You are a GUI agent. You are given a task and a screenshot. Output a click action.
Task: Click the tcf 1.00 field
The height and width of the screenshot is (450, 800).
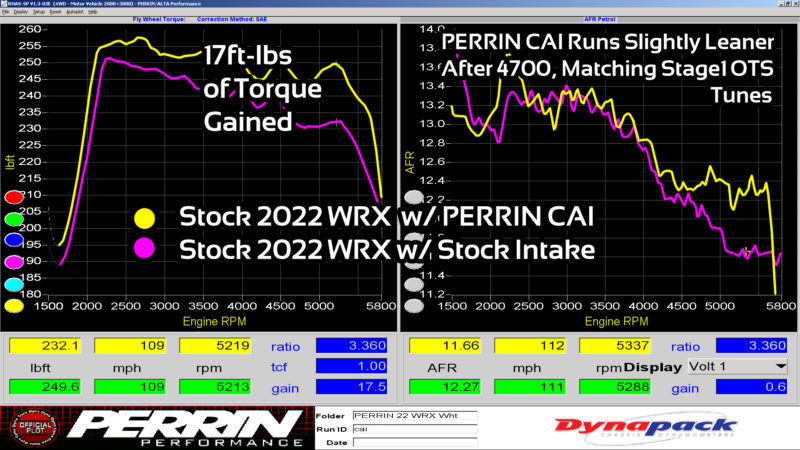pos(352,366)
